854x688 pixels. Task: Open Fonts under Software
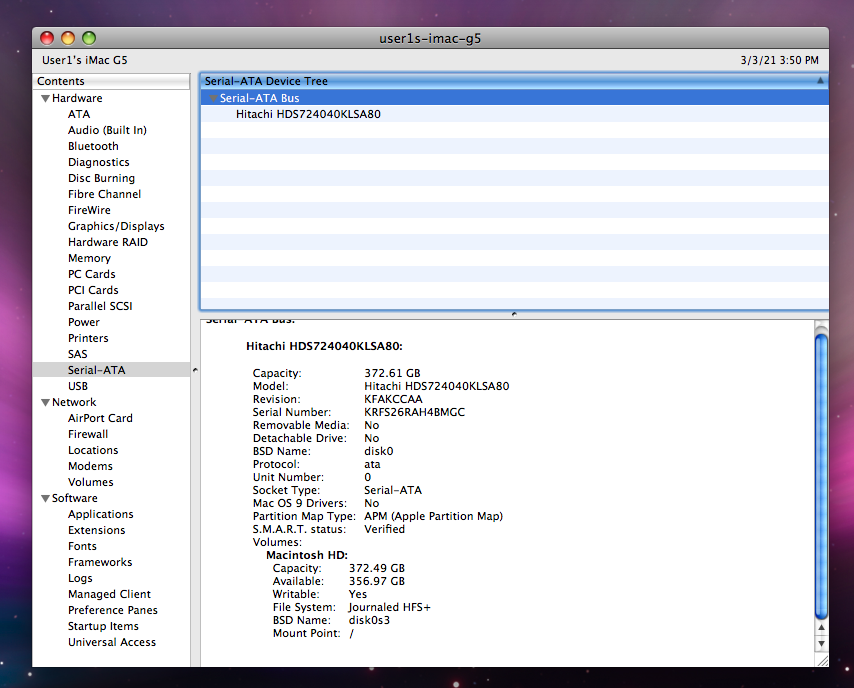[82, 546]
